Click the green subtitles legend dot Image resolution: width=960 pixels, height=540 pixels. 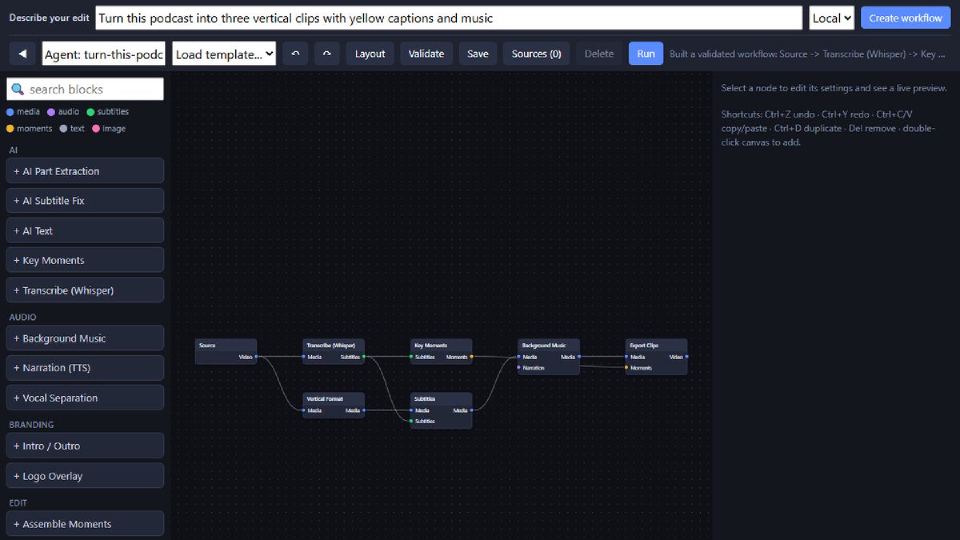91,112
